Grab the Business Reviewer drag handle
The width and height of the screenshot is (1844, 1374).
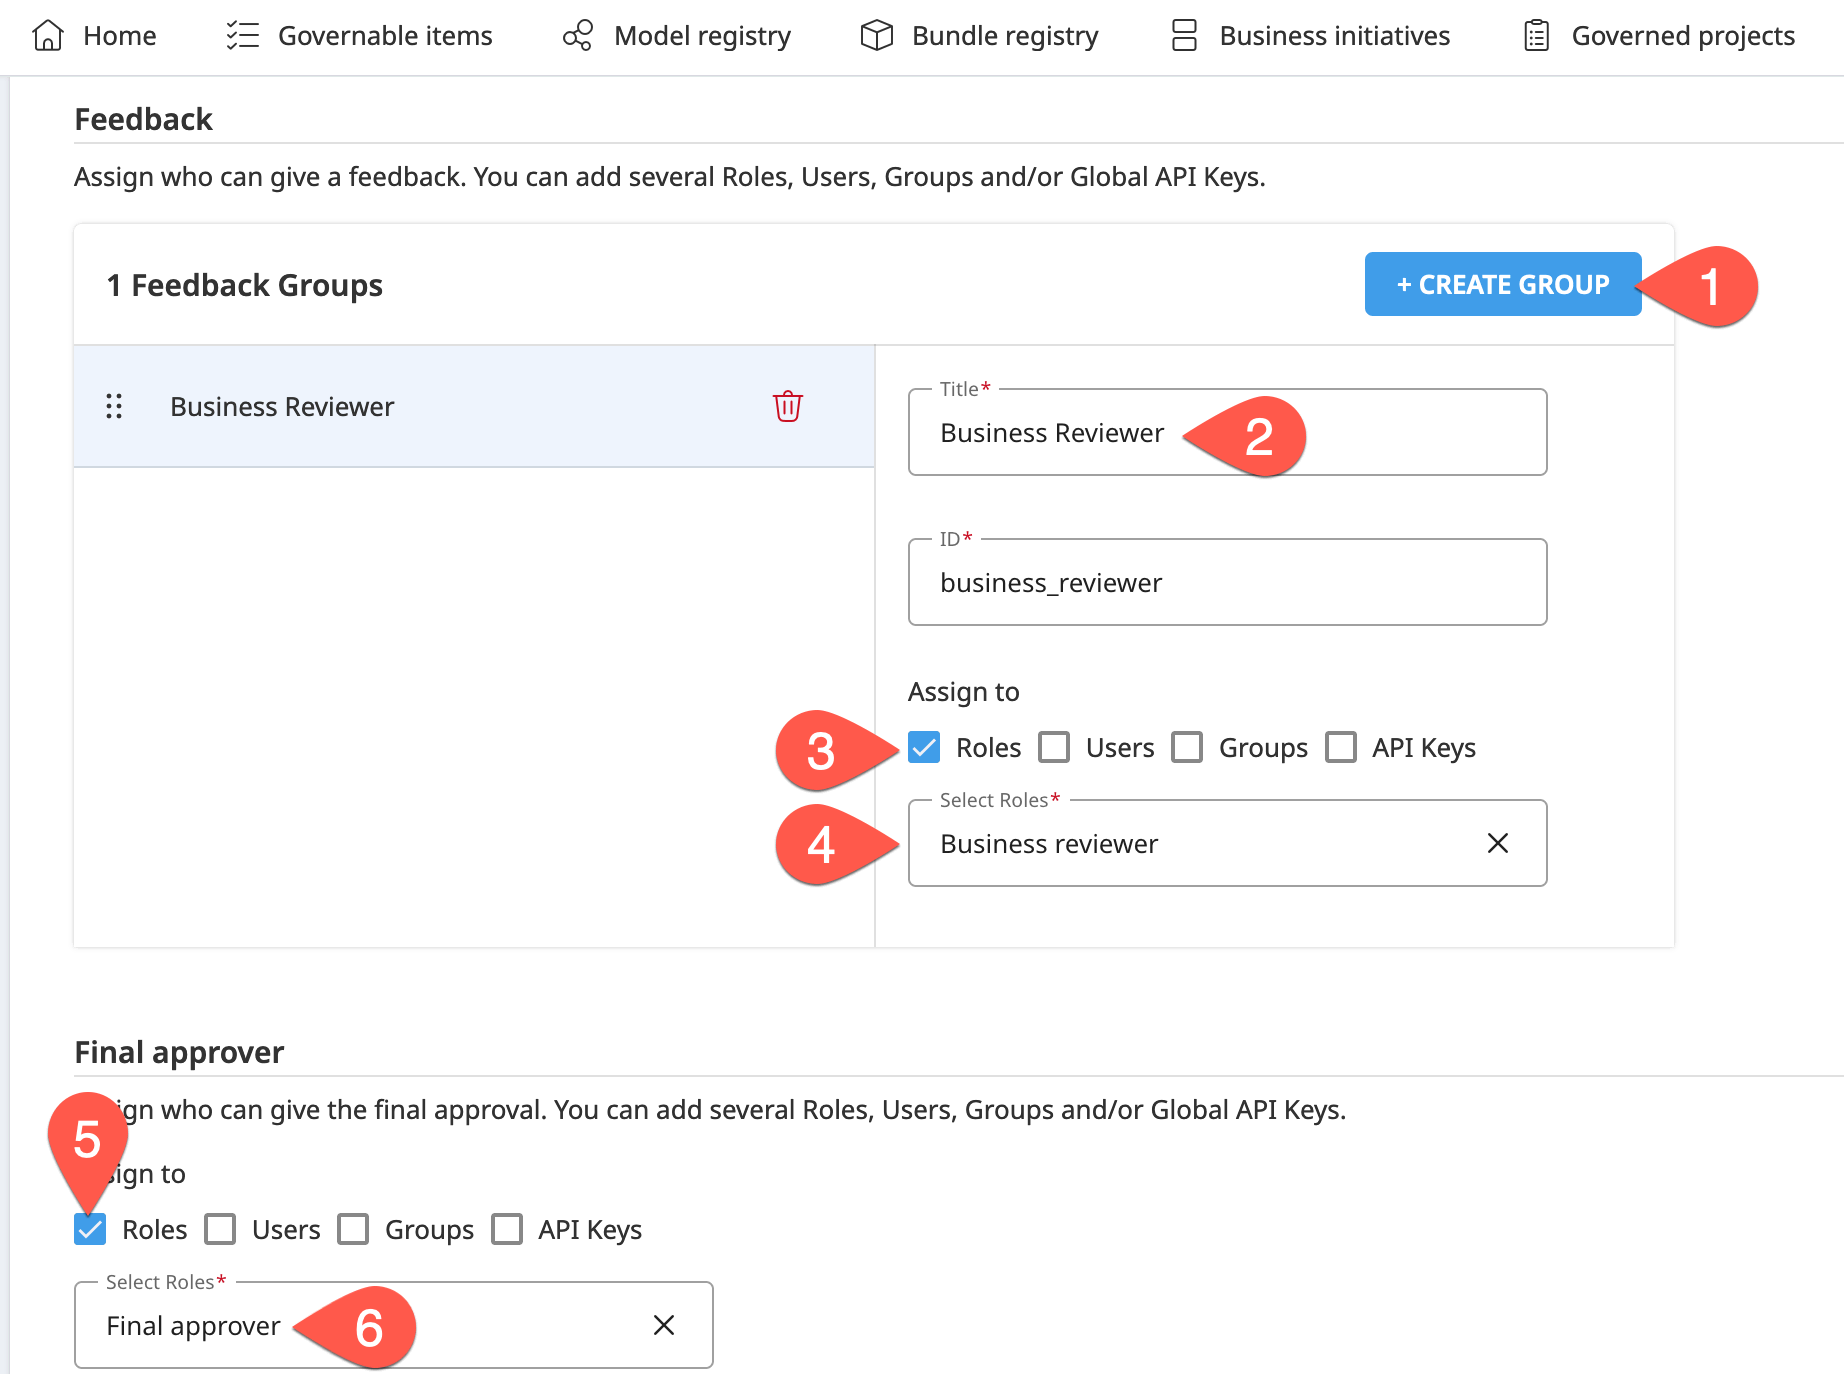coord(114,406)
